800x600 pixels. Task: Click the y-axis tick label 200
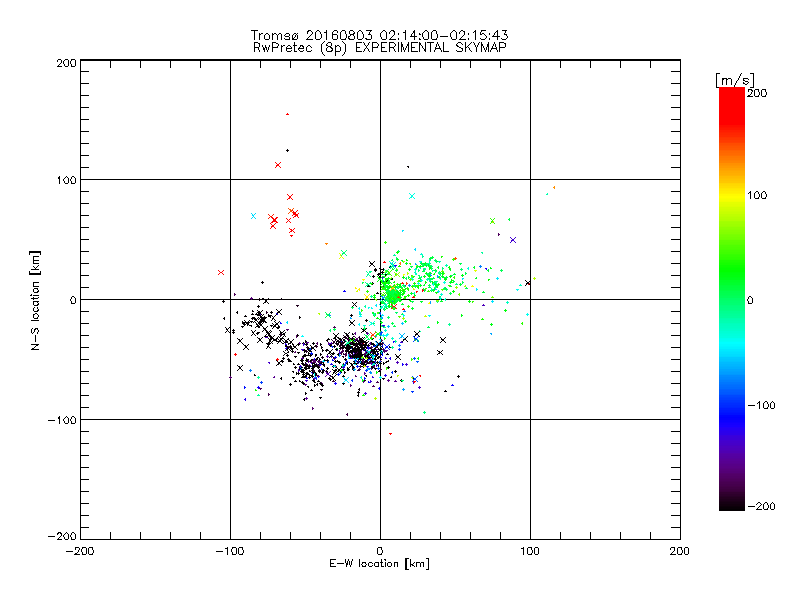click(66, 63)
